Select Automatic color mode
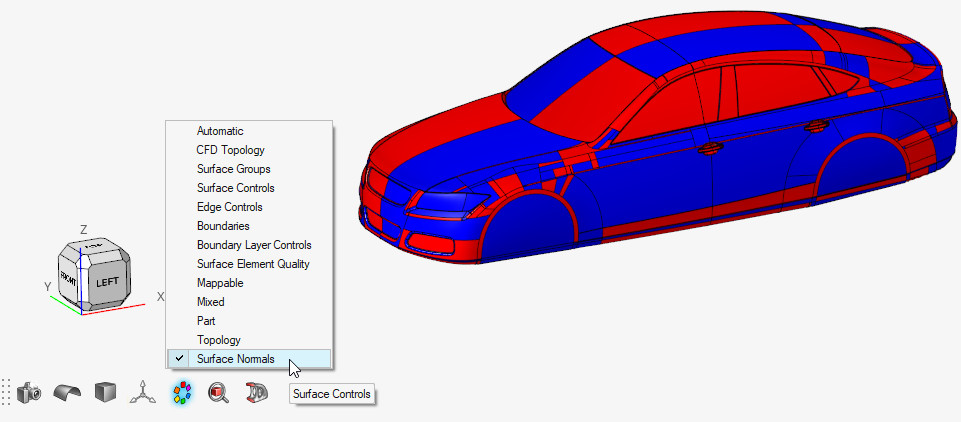The width and height of the screenshot is (961, 422). point(220,131)
